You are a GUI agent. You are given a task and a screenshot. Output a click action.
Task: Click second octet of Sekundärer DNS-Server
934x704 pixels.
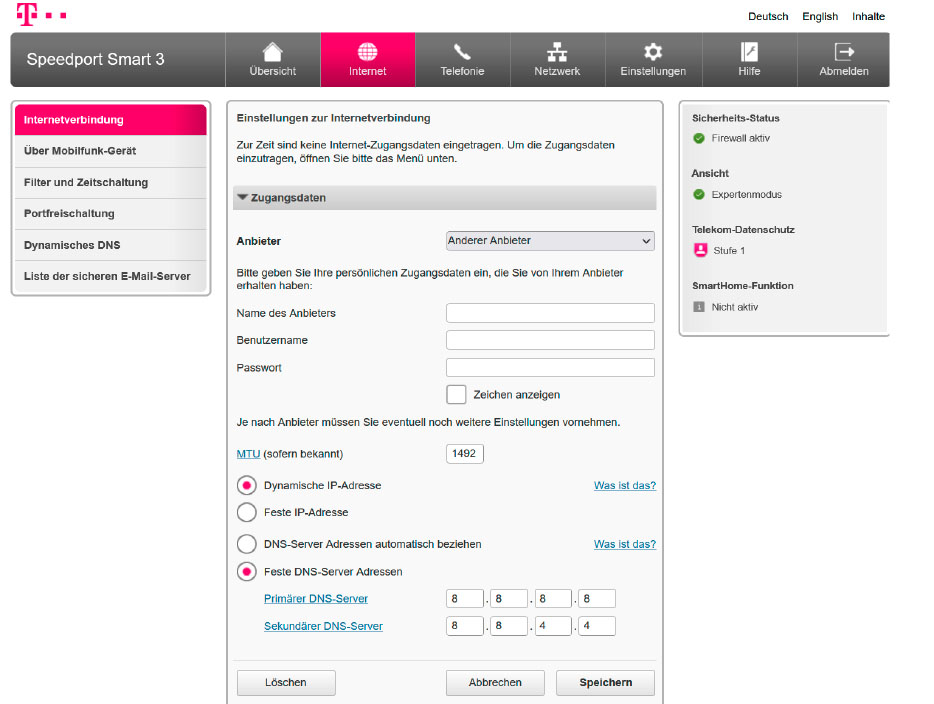509,626
